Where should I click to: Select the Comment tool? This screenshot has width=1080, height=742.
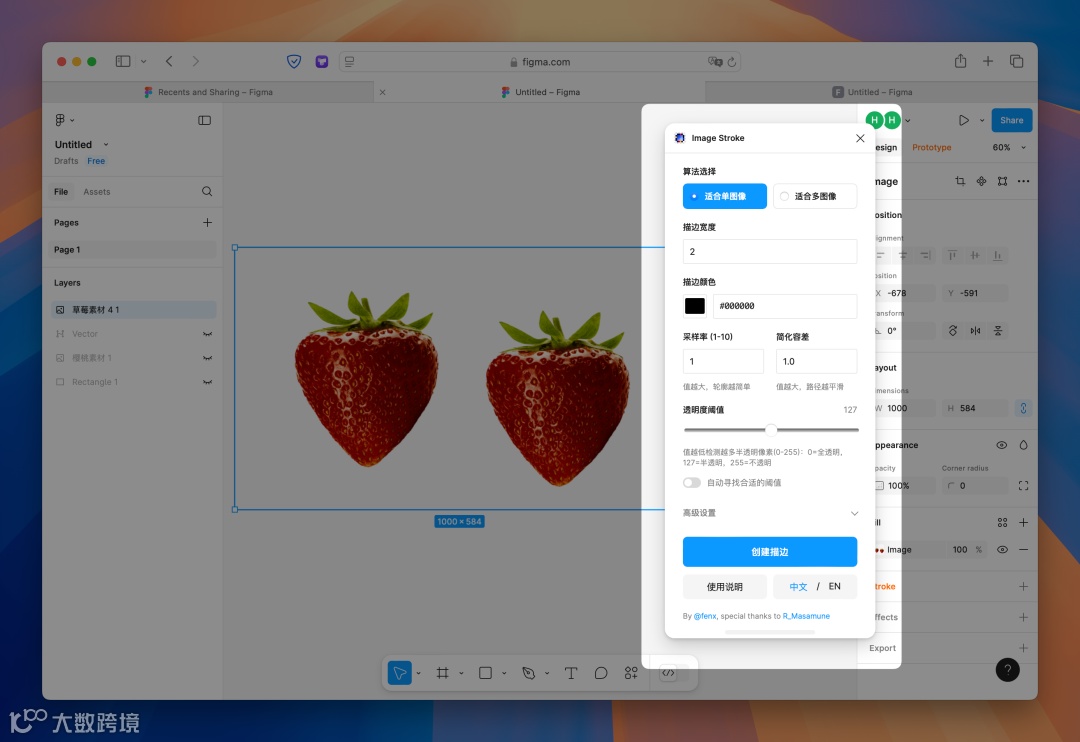coord(601,672)
